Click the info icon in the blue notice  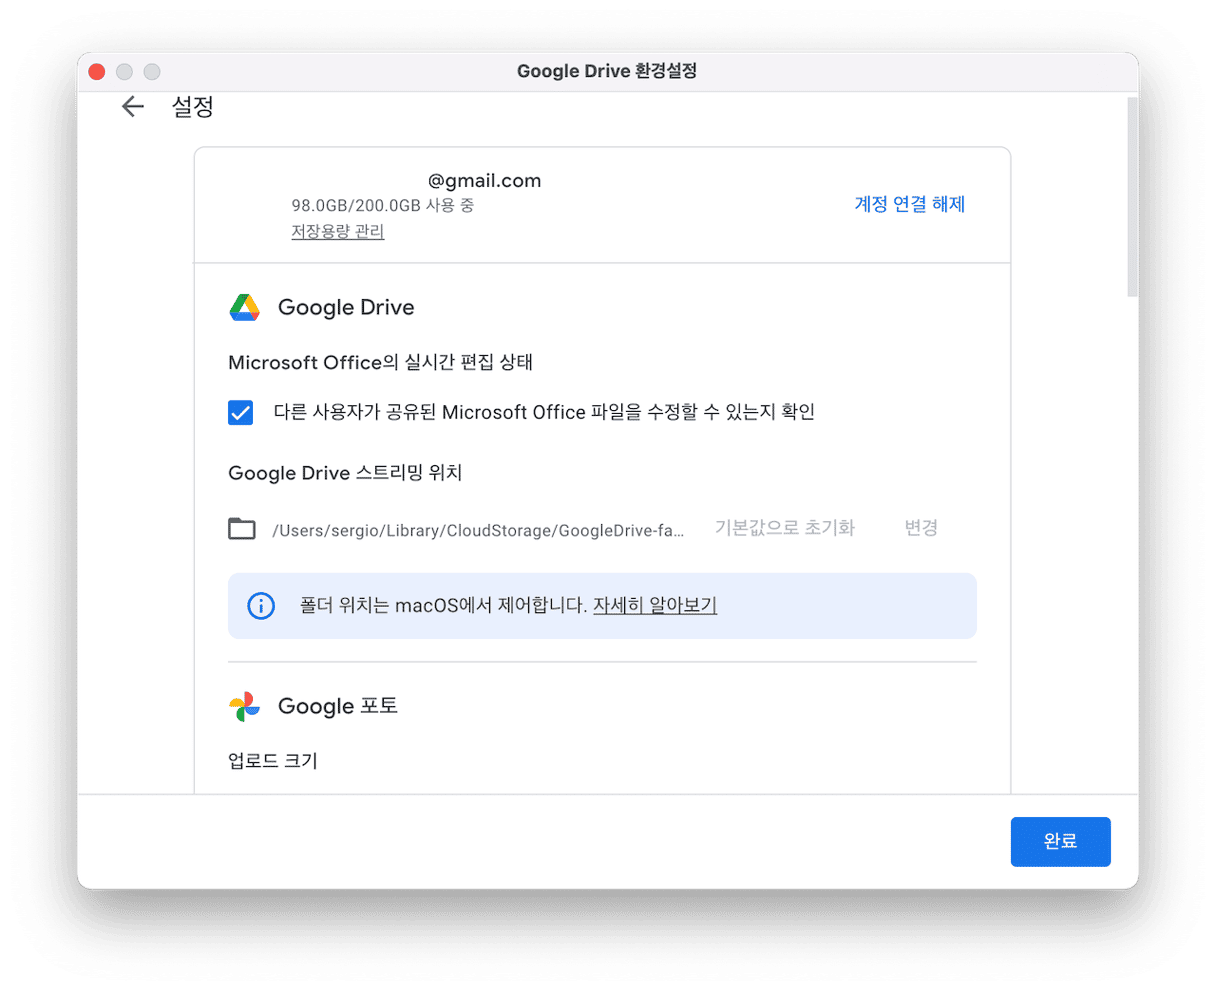pyautogui.click(x=261, y=606)
